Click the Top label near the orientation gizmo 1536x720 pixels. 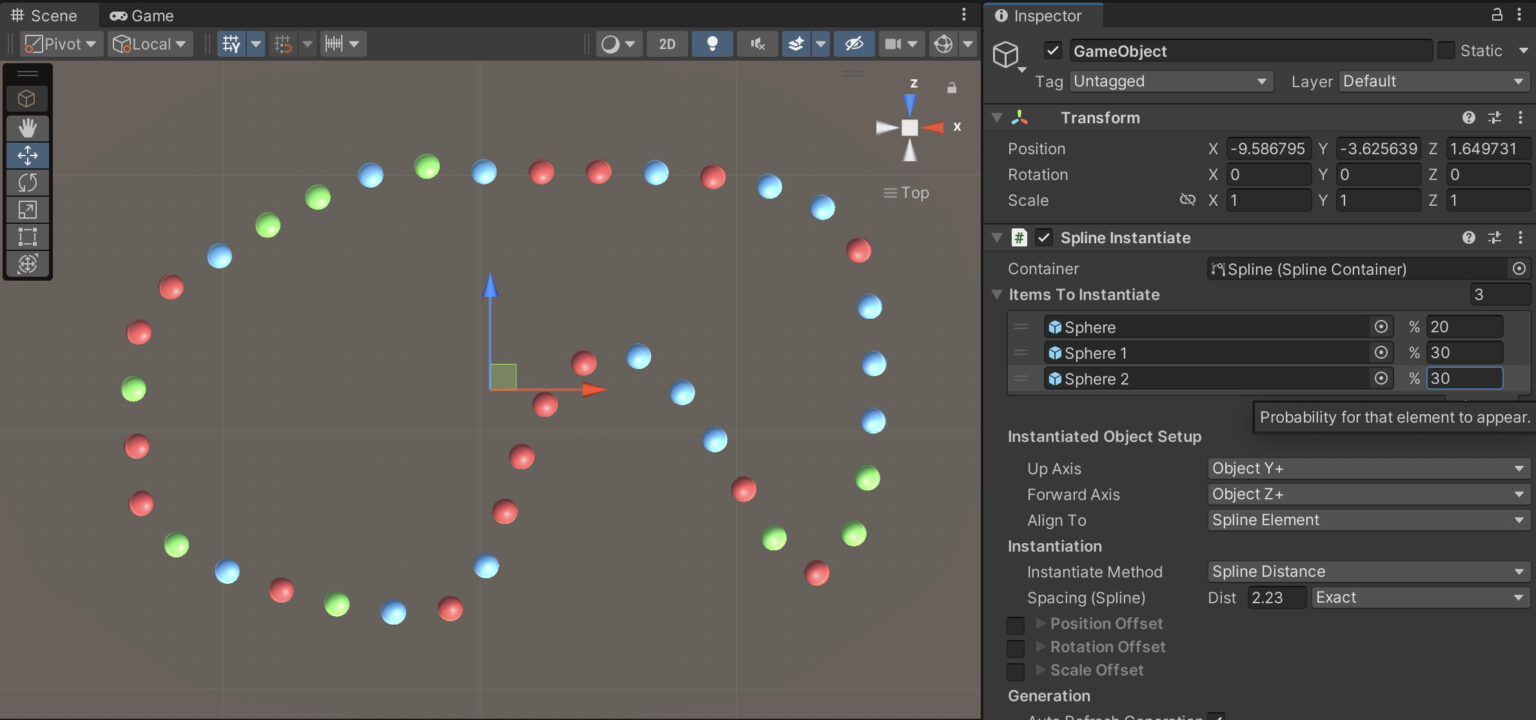click(x=913, y=192)
